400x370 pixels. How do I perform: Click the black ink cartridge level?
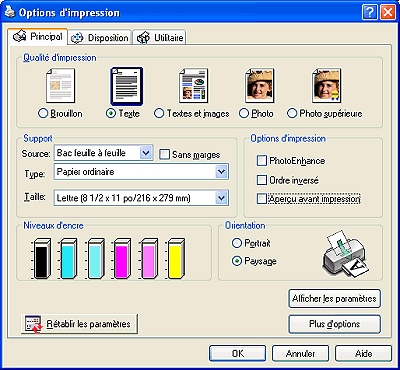pos(42,258)
